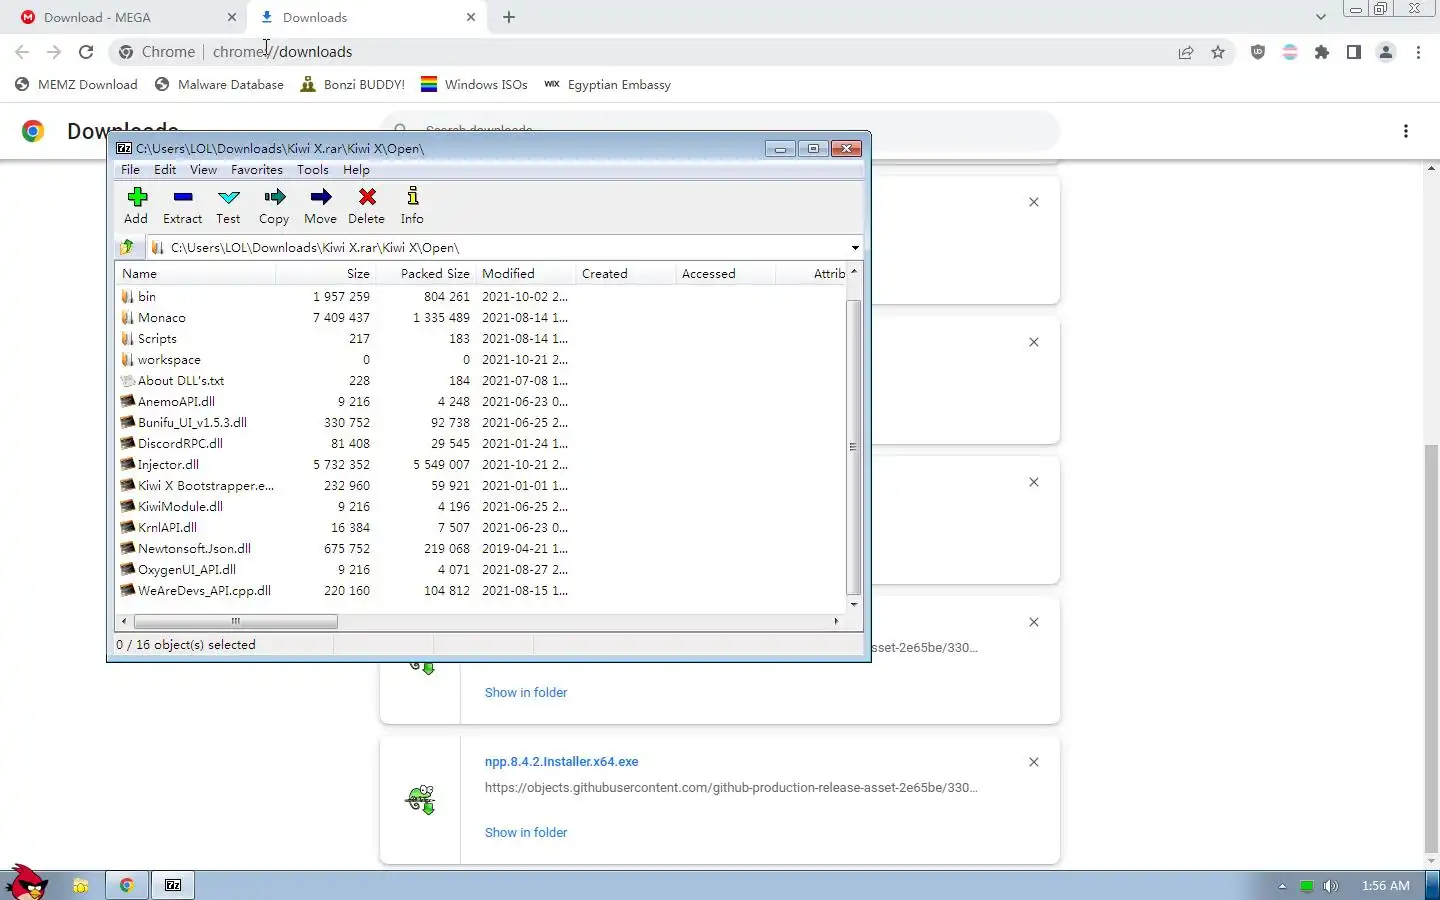Image resolution: width=1440 pixels, height=900 pixels.
Task: Click the 7-Zip taskbar button
Action: click(173, 885)
